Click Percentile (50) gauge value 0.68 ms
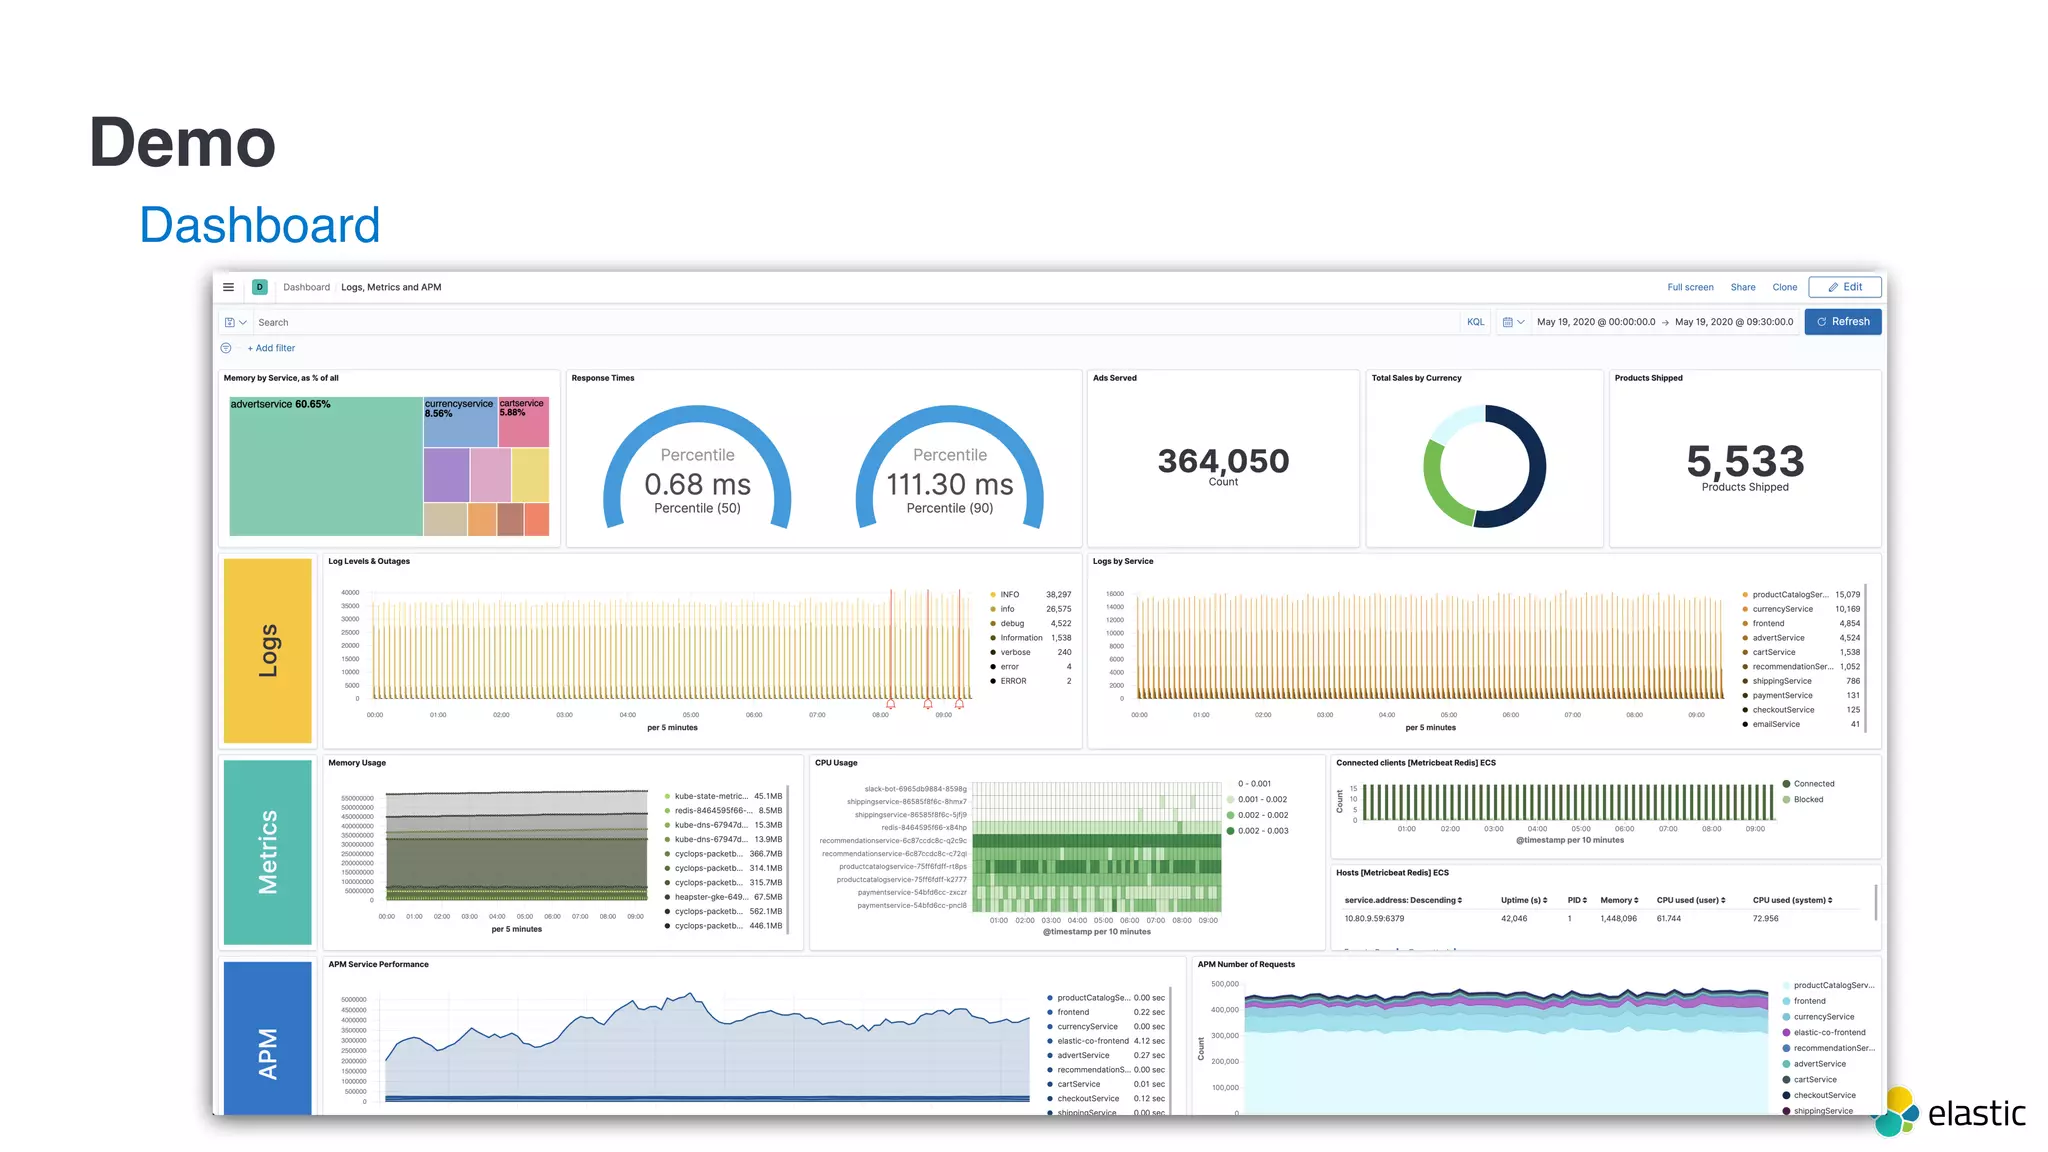Viewport: 2048px width, 1152px height. pos(697,484)
